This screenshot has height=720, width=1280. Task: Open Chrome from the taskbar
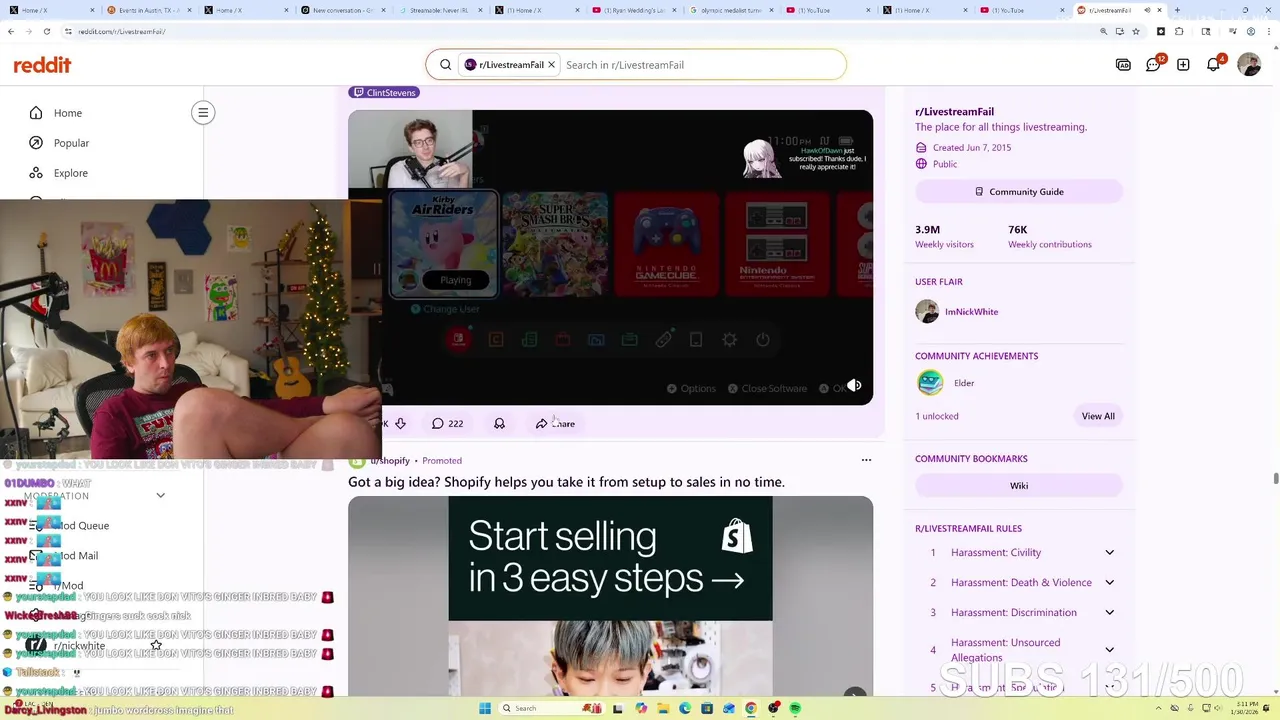click(751, 708)
